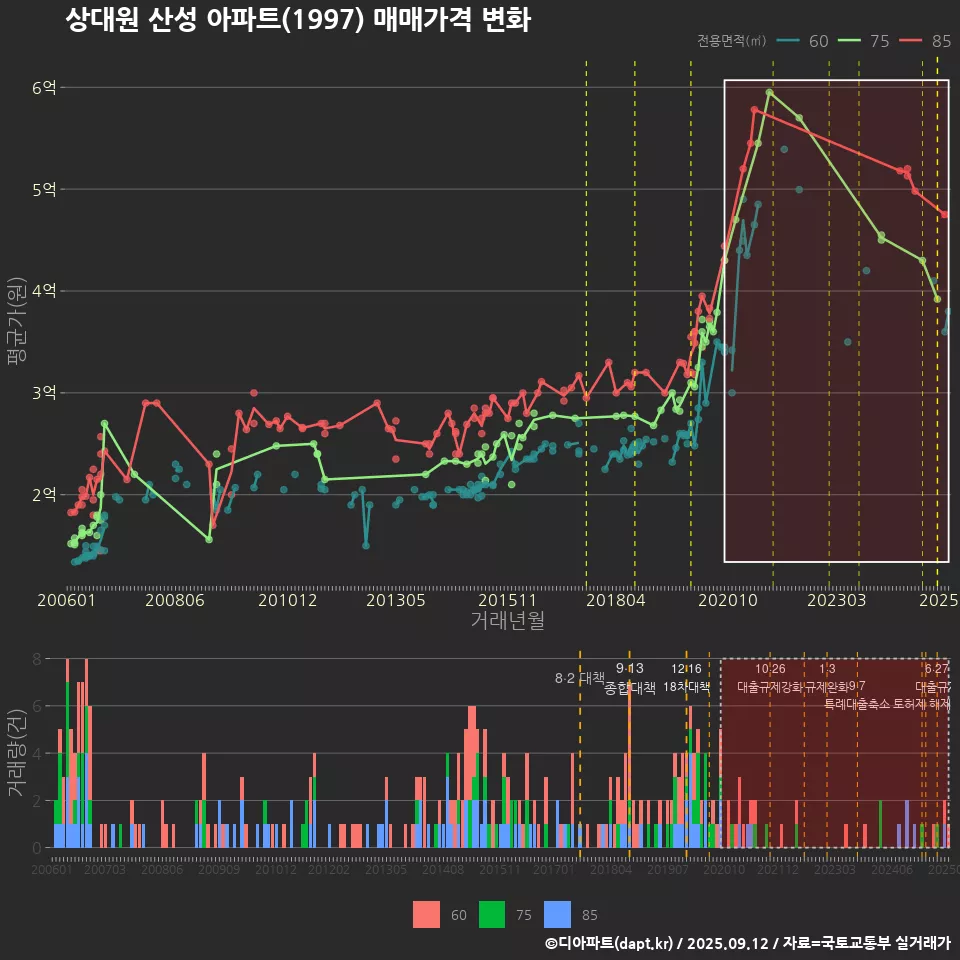Click the 거래량(건) volume axis title
This screenshot has width=960, height=960.
(x=17, y=753)
